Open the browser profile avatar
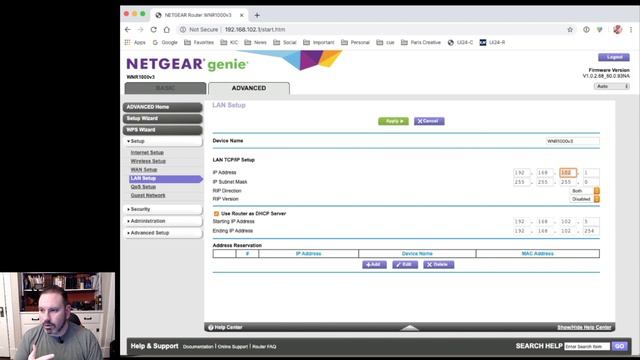Screen dimensions: 640x360 click(617, 29)
